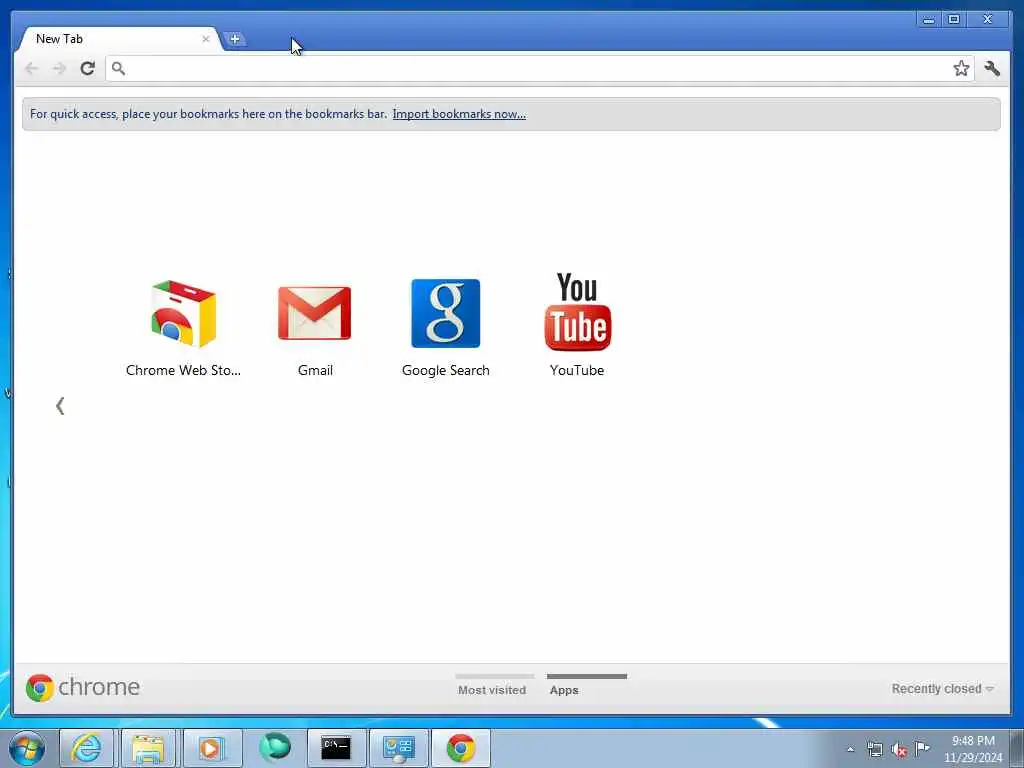Open the green globe taskbar app
Viewport: 1024px width, 768px height.
[x=275, y=748]
